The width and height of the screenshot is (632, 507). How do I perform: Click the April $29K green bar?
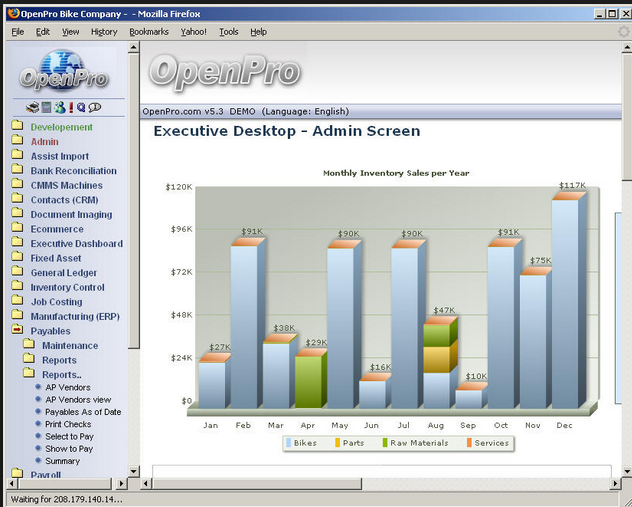pos(311,379)
